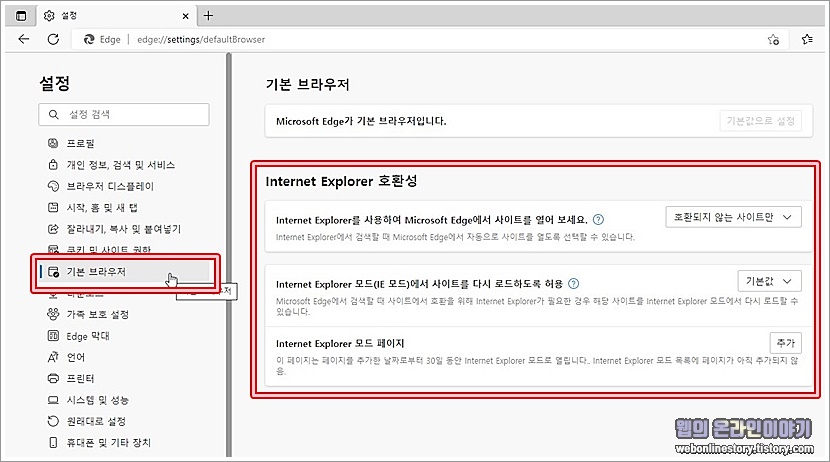Click the 프로필 icon in sidebar

(x=53, y=143)
